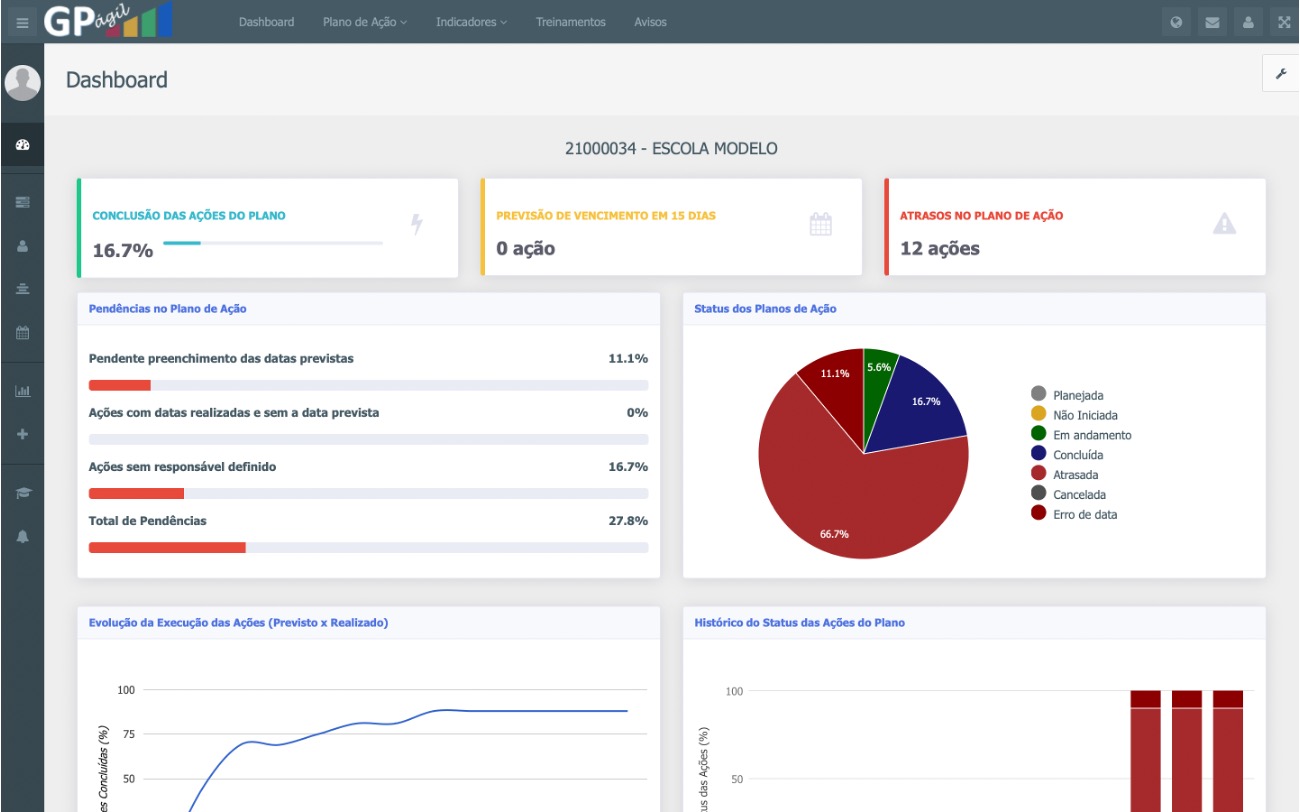Open the person sidebar icon
1300x812 pixels.
(x=22, y=246)
